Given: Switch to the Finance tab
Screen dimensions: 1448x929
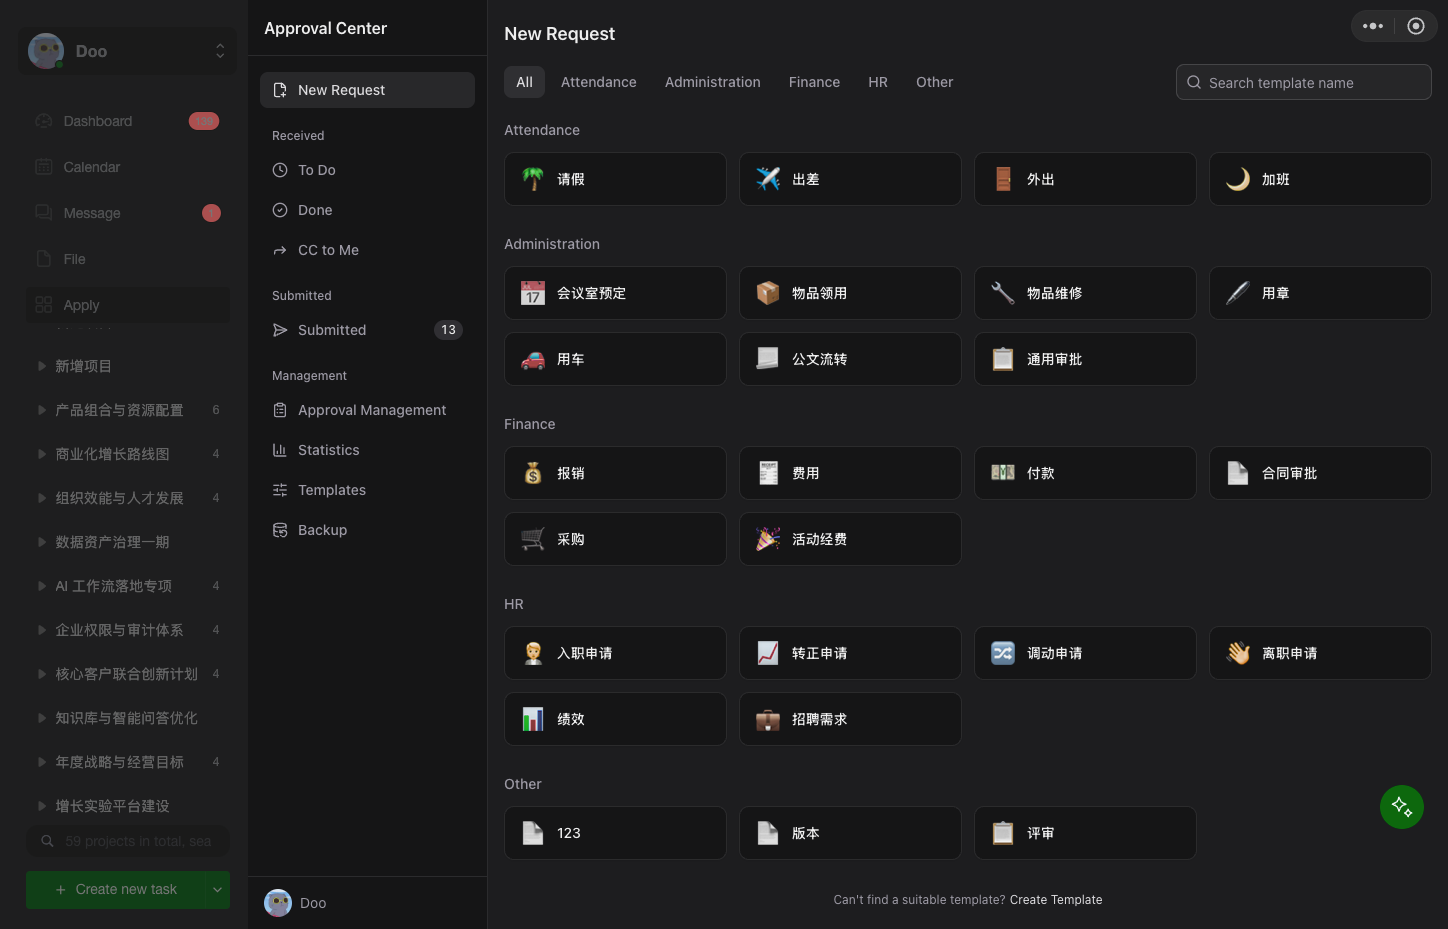Looking at the screenshot, I should point(814,82).
